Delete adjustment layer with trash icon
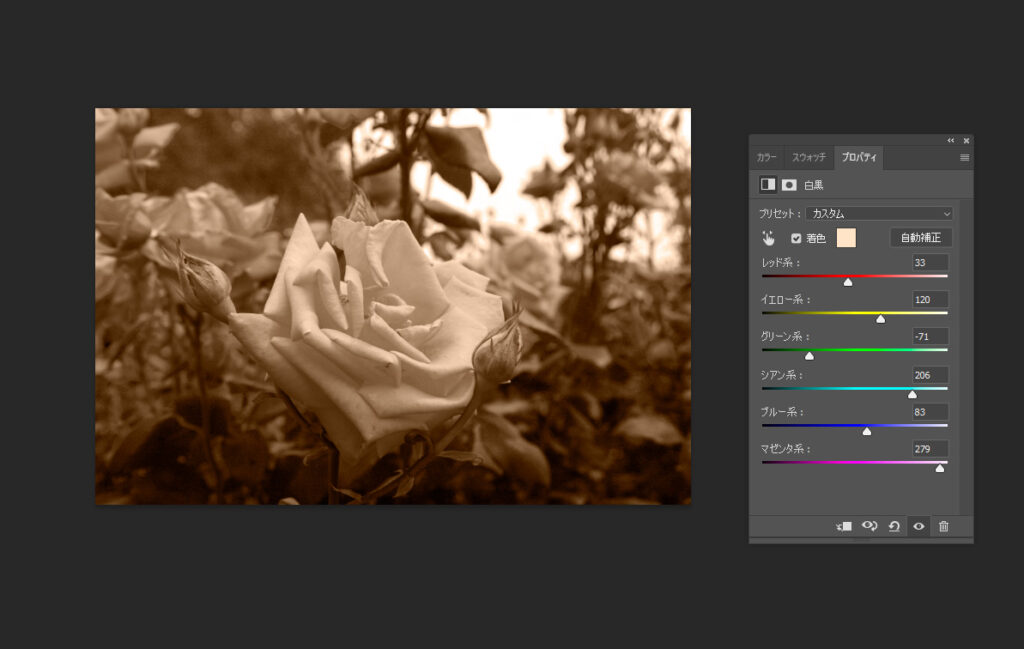 pos(943,526)
